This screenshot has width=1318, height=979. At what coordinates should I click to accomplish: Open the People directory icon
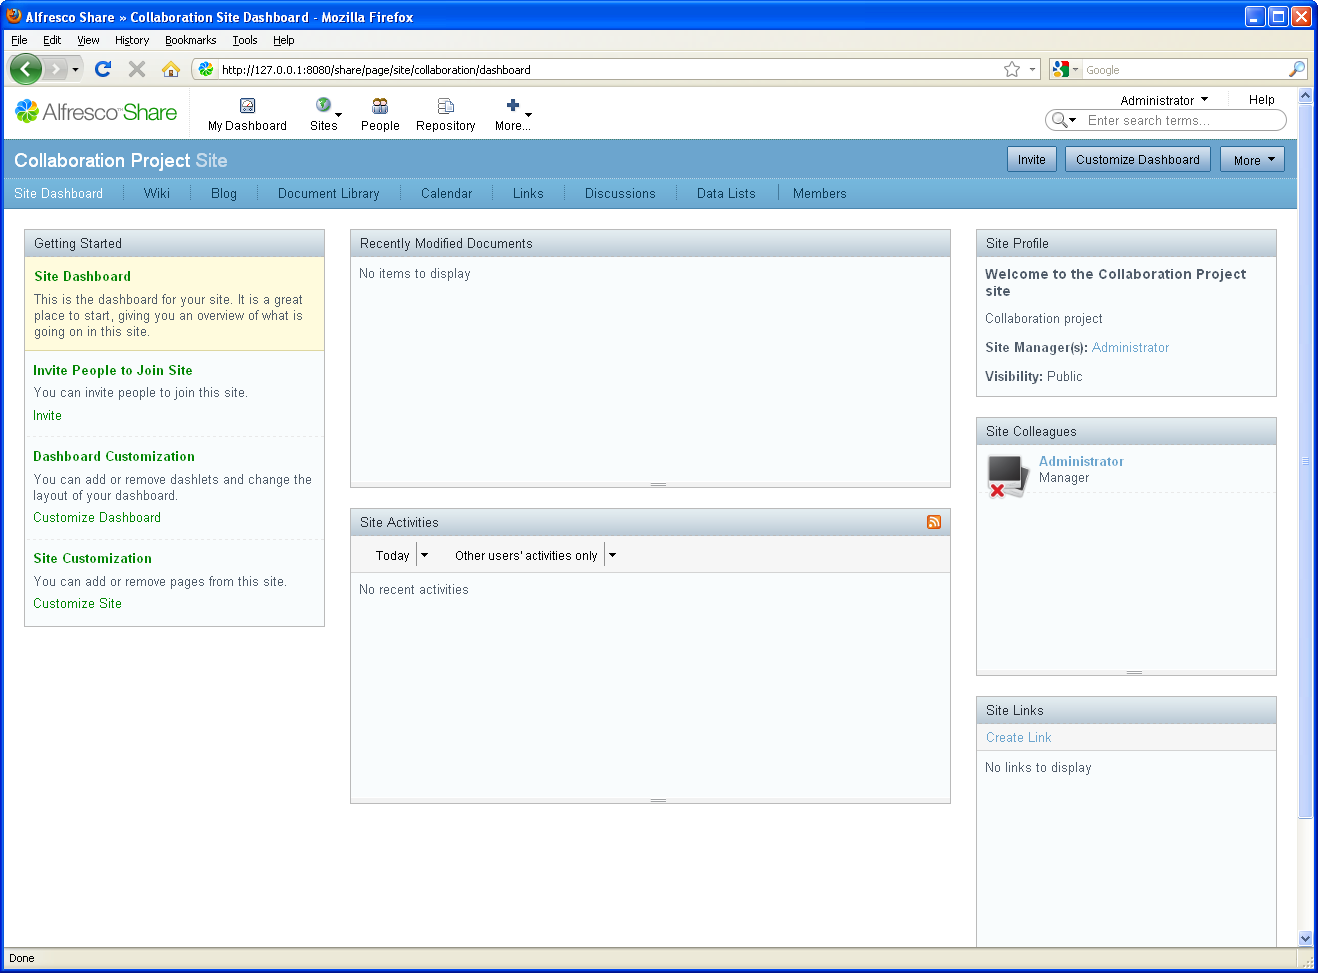[x=380, y=106]
